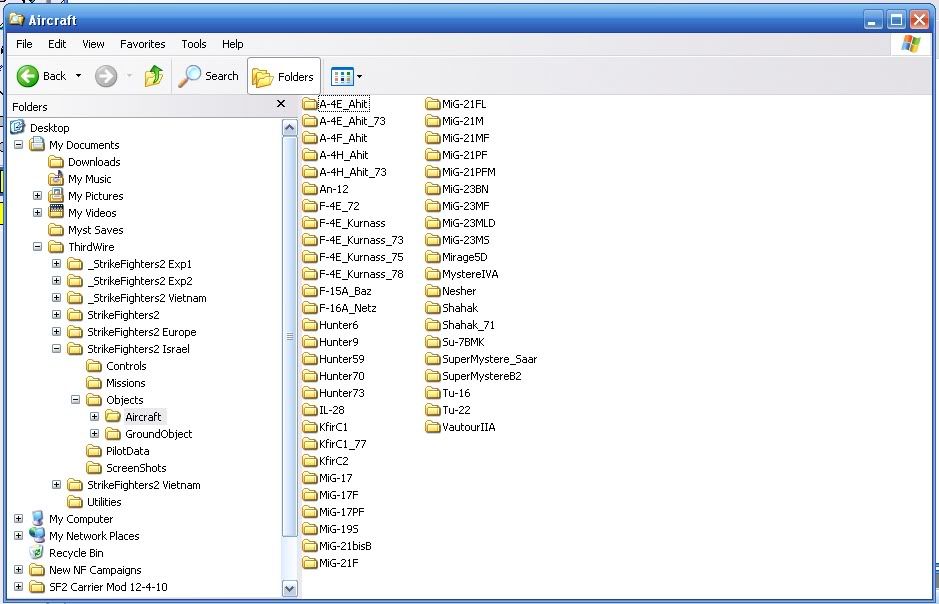Expand the GroundObject tree node
This screenshot has width=939, height=604.
pos(95,433)
